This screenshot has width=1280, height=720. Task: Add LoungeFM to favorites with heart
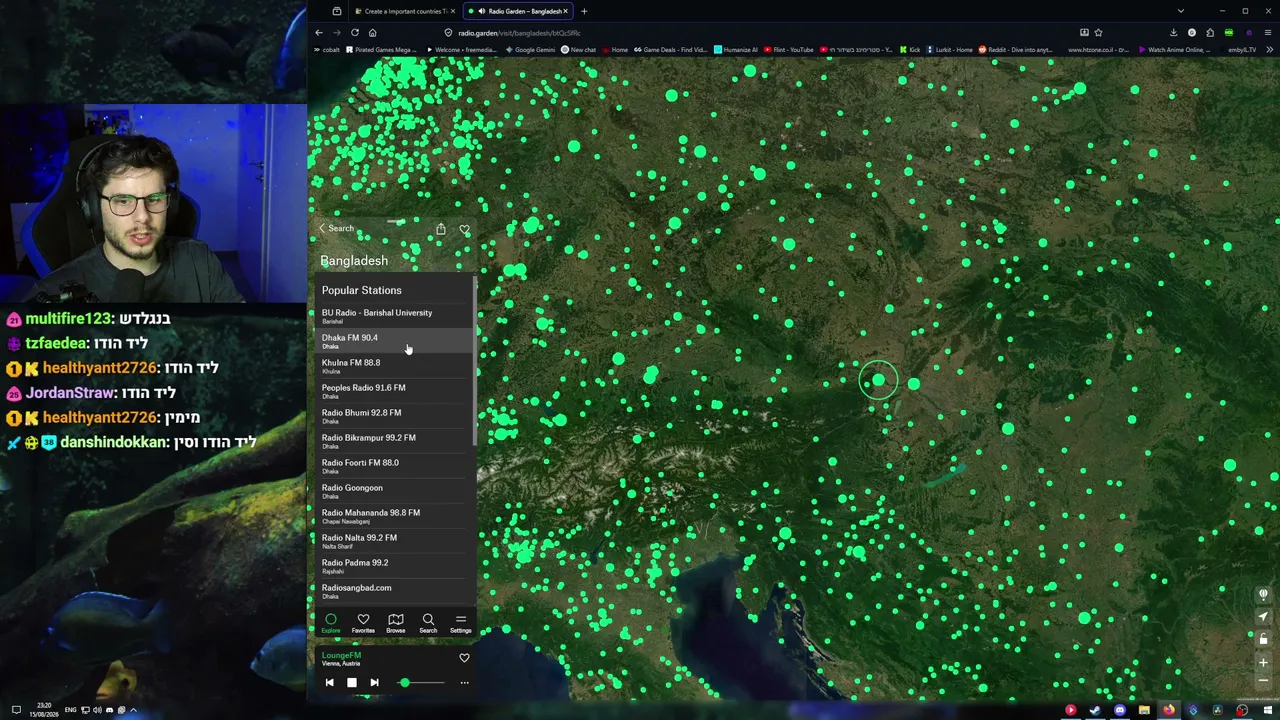point(464,658)
